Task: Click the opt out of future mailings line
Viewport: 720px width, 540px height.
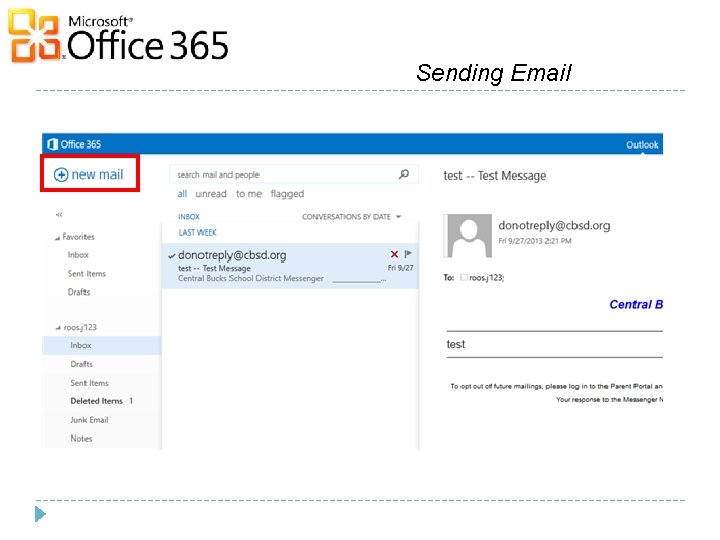Action: coord(557,386)
